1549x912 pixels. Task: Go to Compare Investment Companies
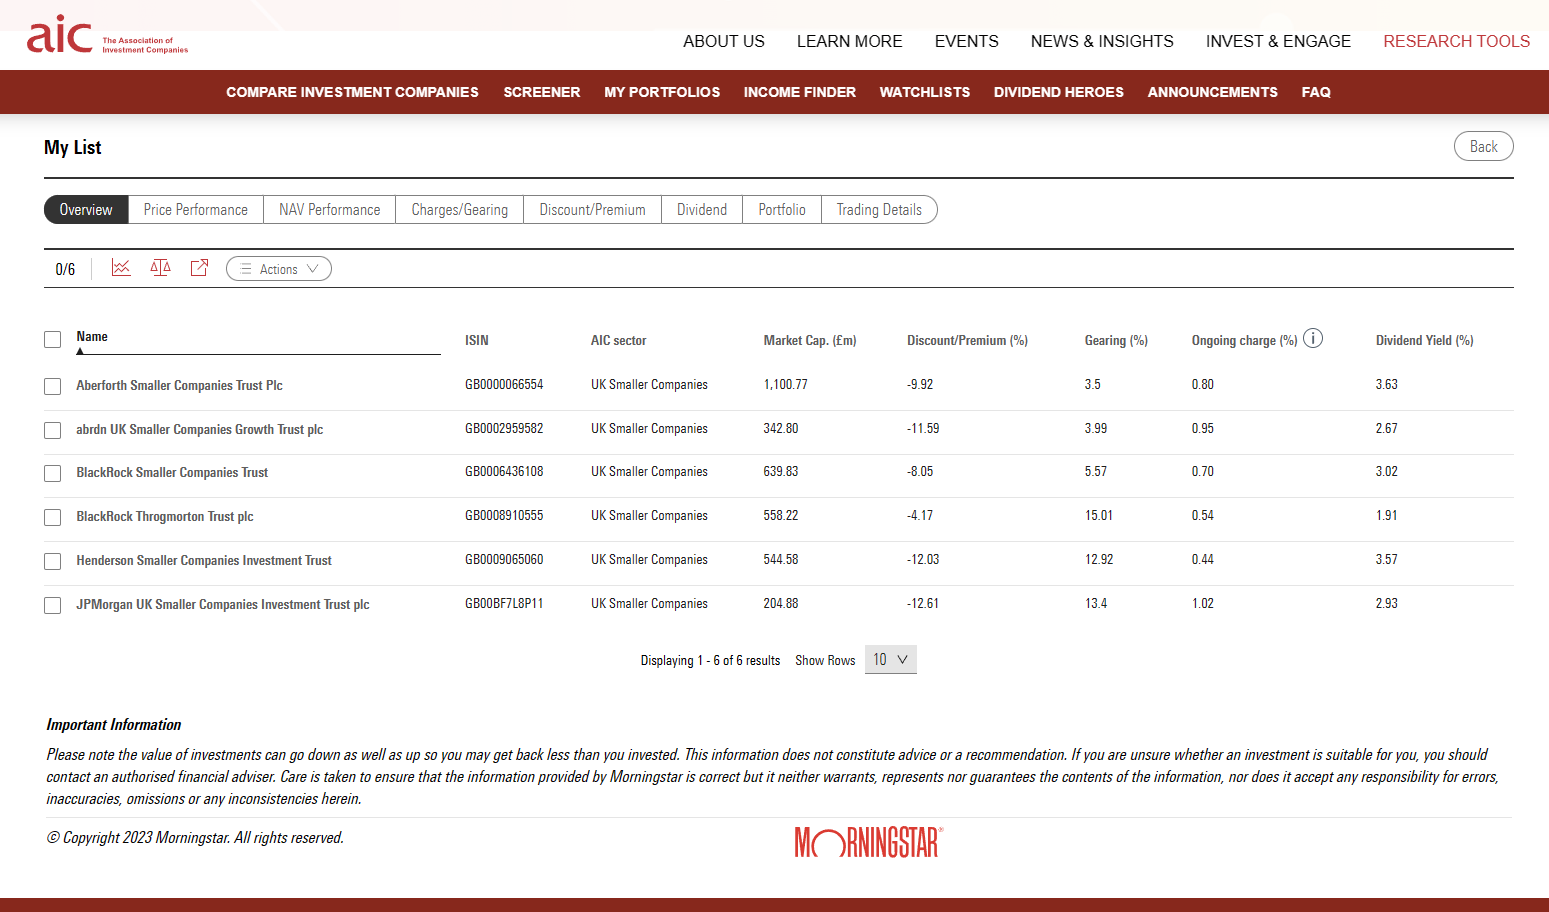352,92
